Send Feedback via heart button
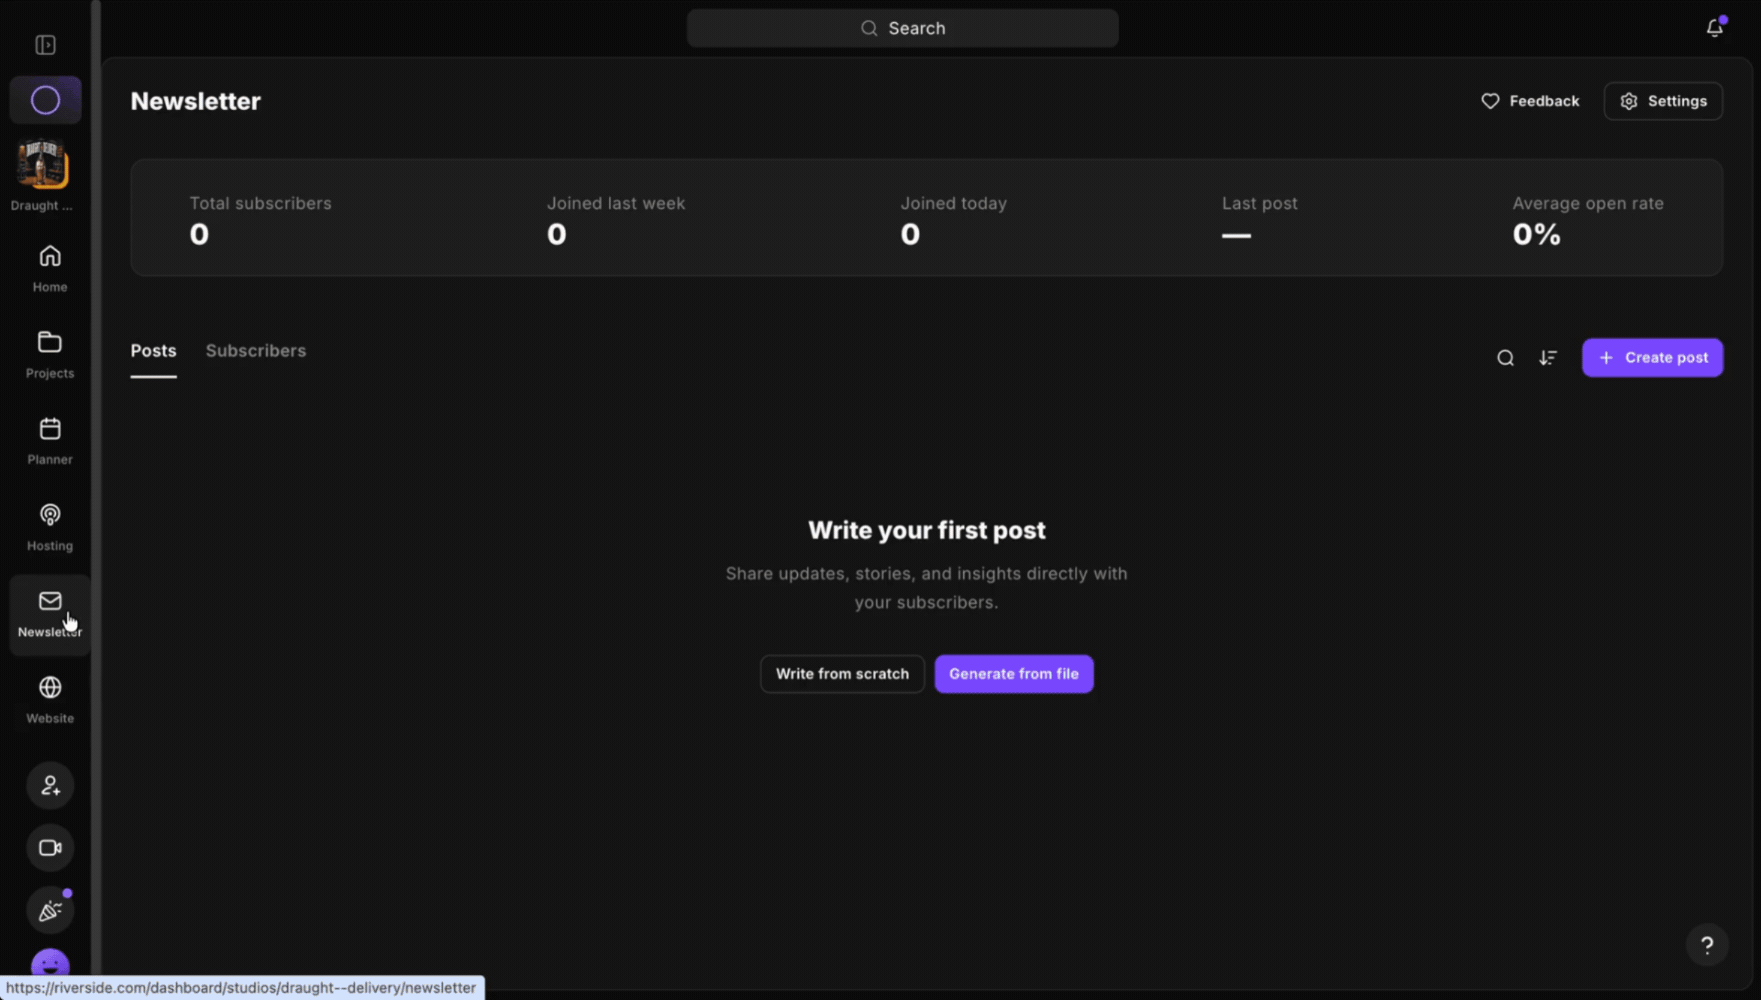 coord(1530,101)
